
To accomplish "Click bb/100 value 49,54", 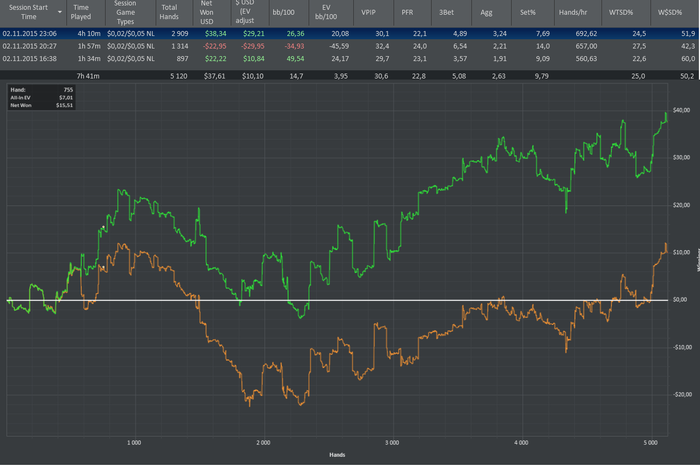I will (296, 58).
